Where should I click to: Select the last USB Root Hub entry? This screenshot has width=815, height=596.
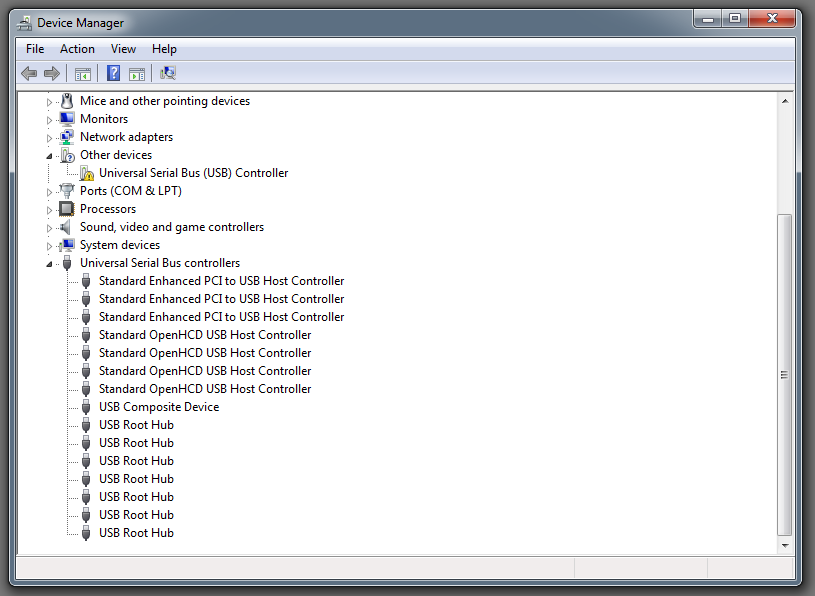pos(136,533)
